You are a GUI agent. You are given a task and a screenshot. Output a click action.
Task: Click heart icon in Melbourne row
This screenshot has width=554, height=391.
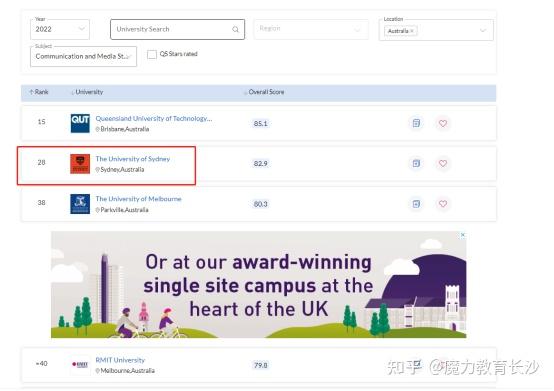[x=443, y=204]
